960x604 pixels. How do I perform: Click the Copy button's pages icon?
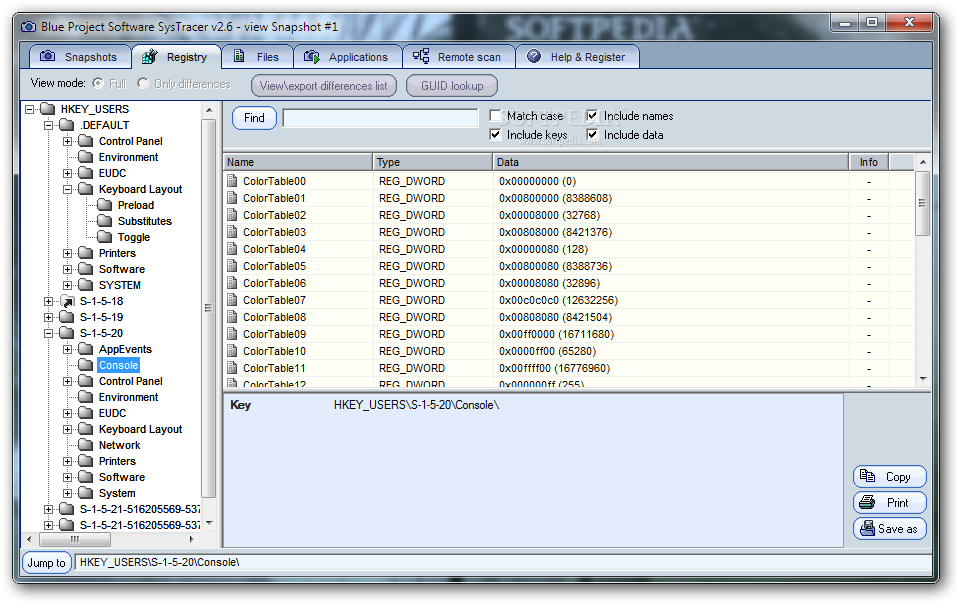pos(868,475)
